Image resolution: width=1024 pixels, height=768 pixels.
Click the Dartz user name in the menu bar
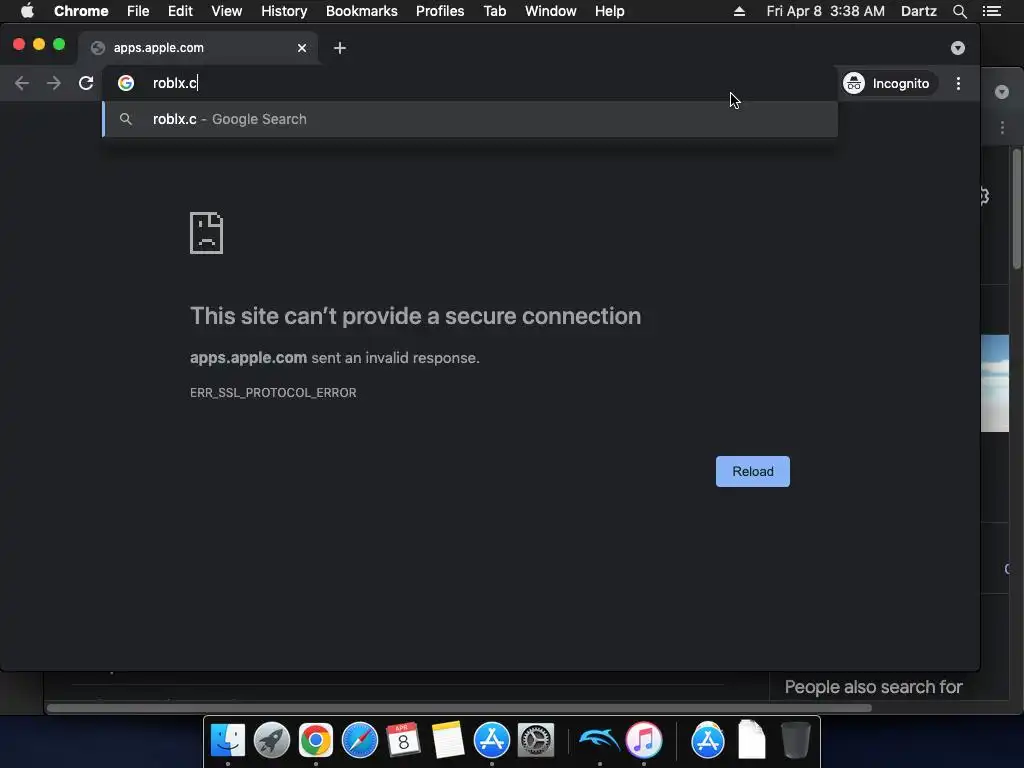click(x=919, y=11)
